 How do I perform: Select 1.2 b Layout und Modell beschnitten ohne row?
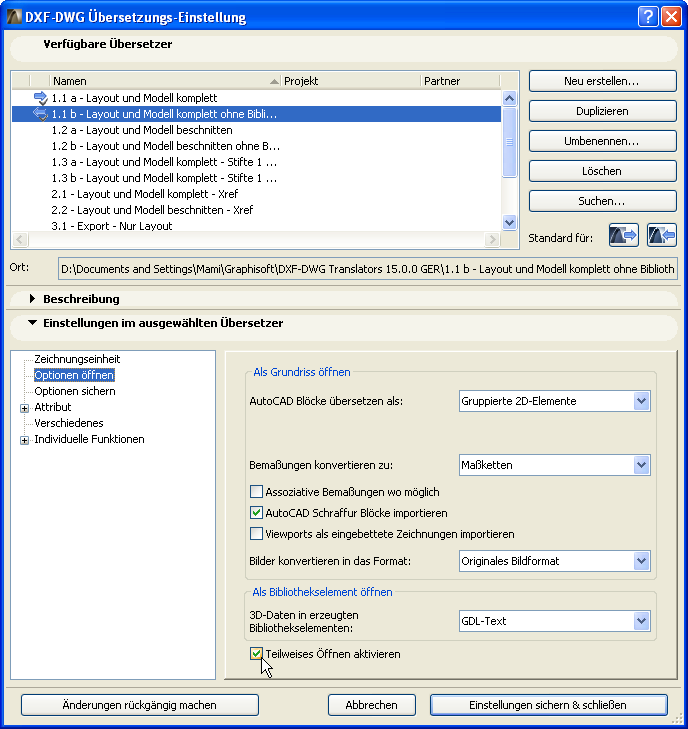tap(256, 146)
